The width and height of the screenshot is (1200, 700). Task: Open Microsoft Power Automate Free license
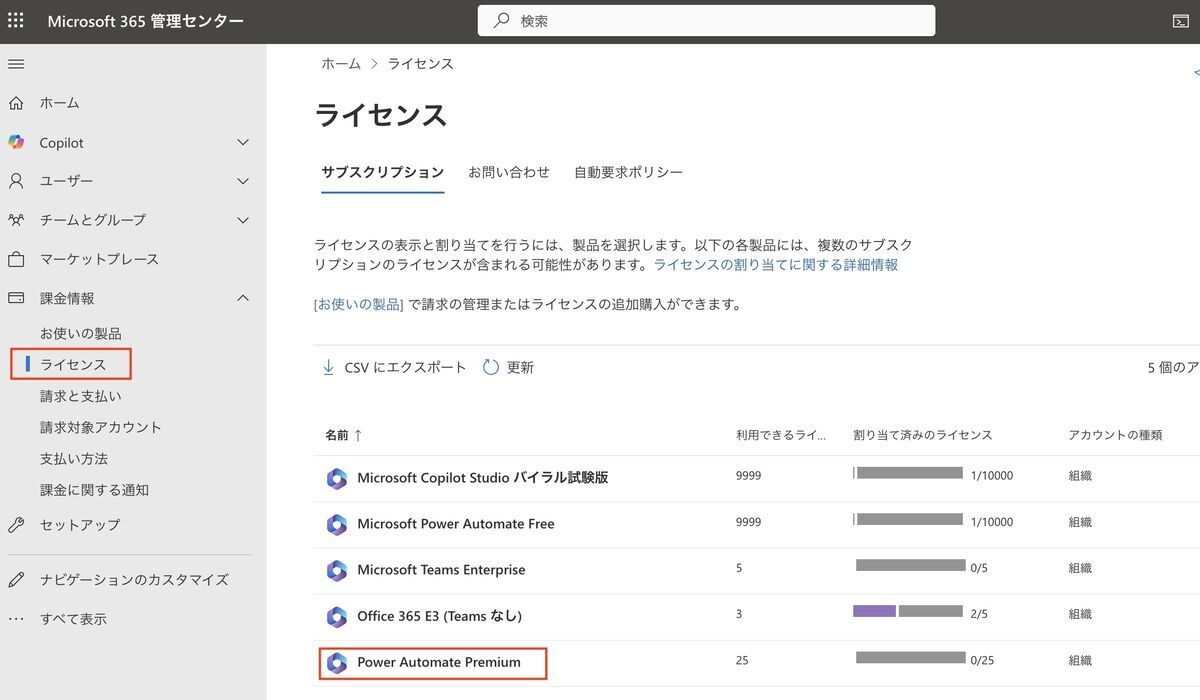[x=456, y=524]
